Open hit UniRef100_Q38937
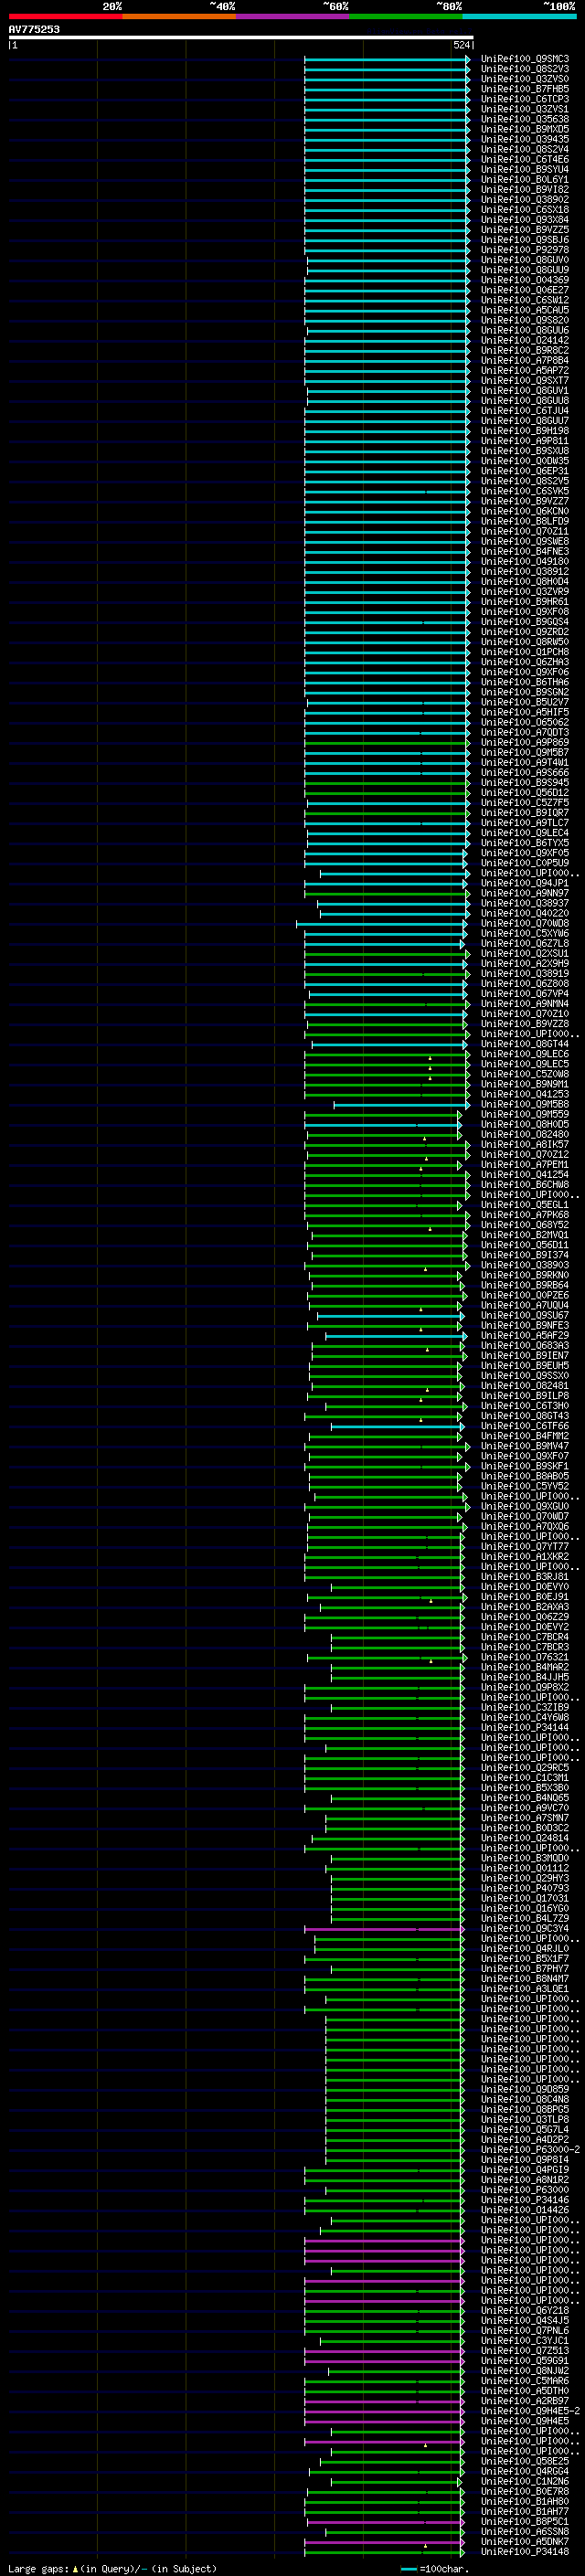This screenshot has width=585, height=2576. (525, 903)
